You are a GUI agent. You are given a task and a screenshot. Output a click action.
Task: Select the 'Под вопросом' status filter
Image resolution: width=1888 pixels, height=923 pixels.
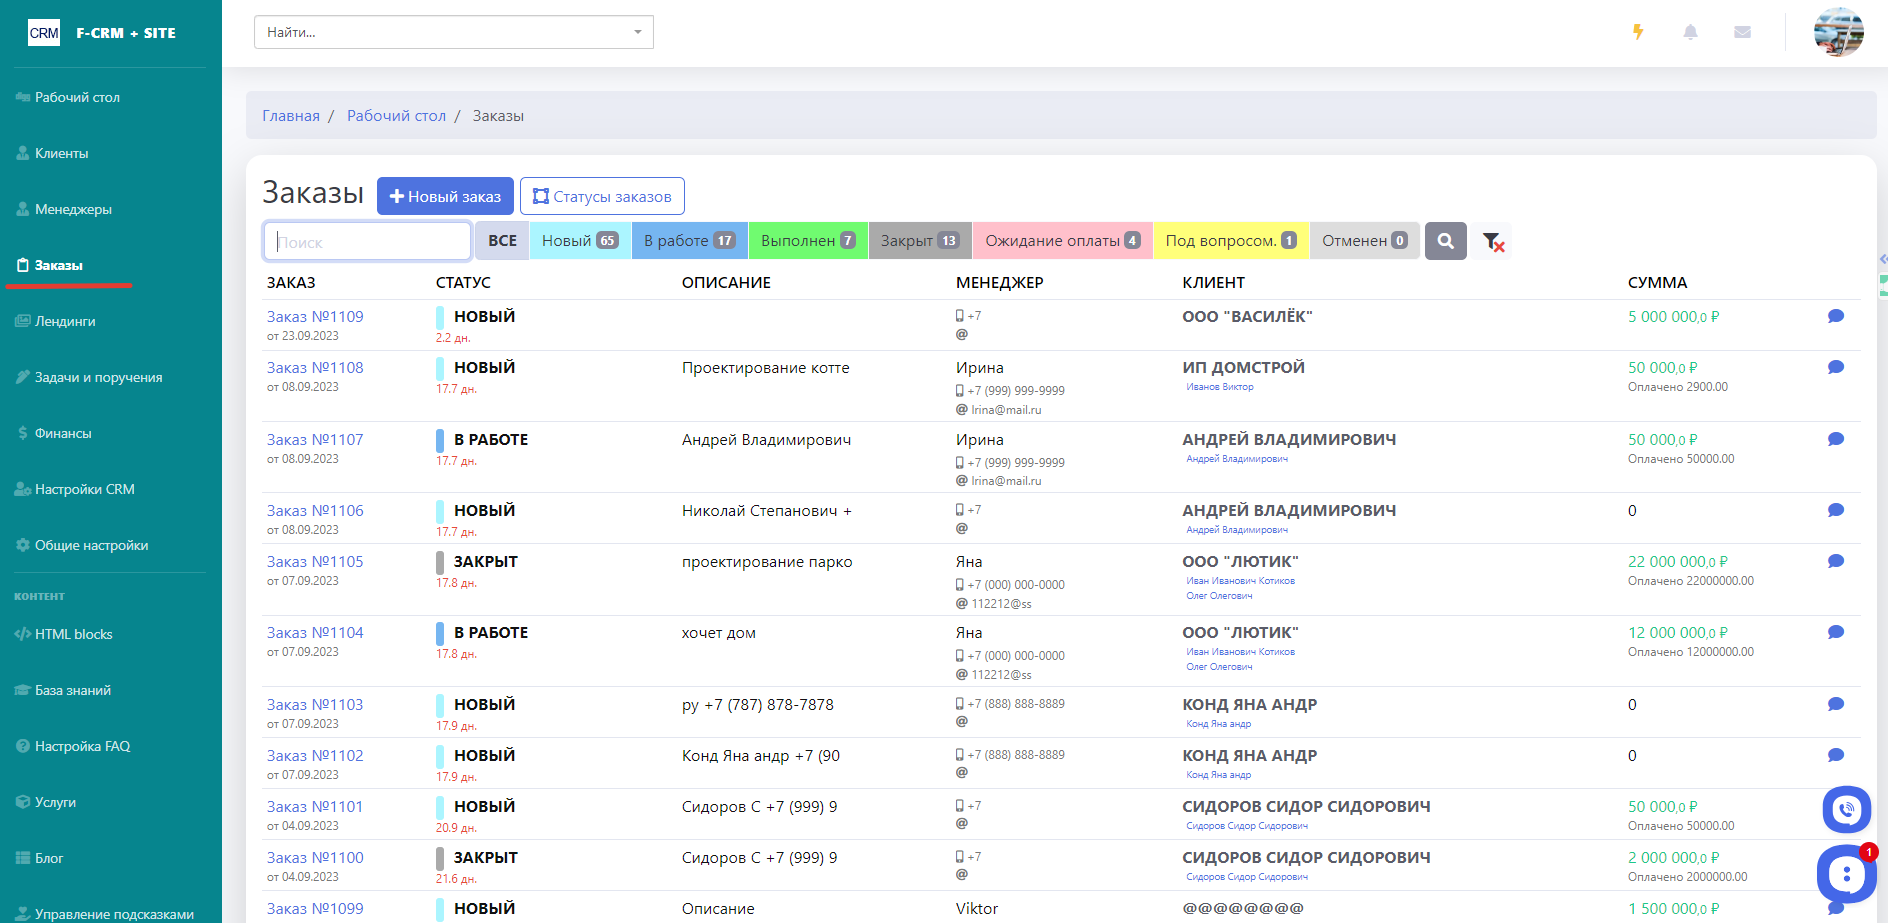coord(1230,241)
